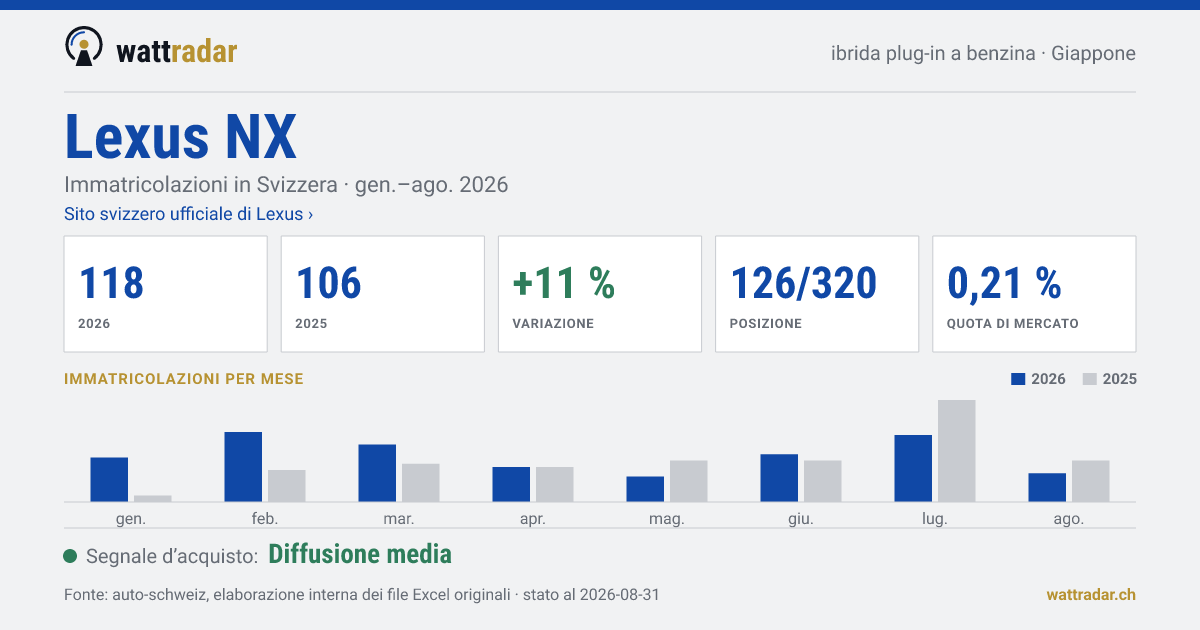Open the official Lexus Swiss site link
Screen dimensions: 1200x630
(x=189, y=214)
